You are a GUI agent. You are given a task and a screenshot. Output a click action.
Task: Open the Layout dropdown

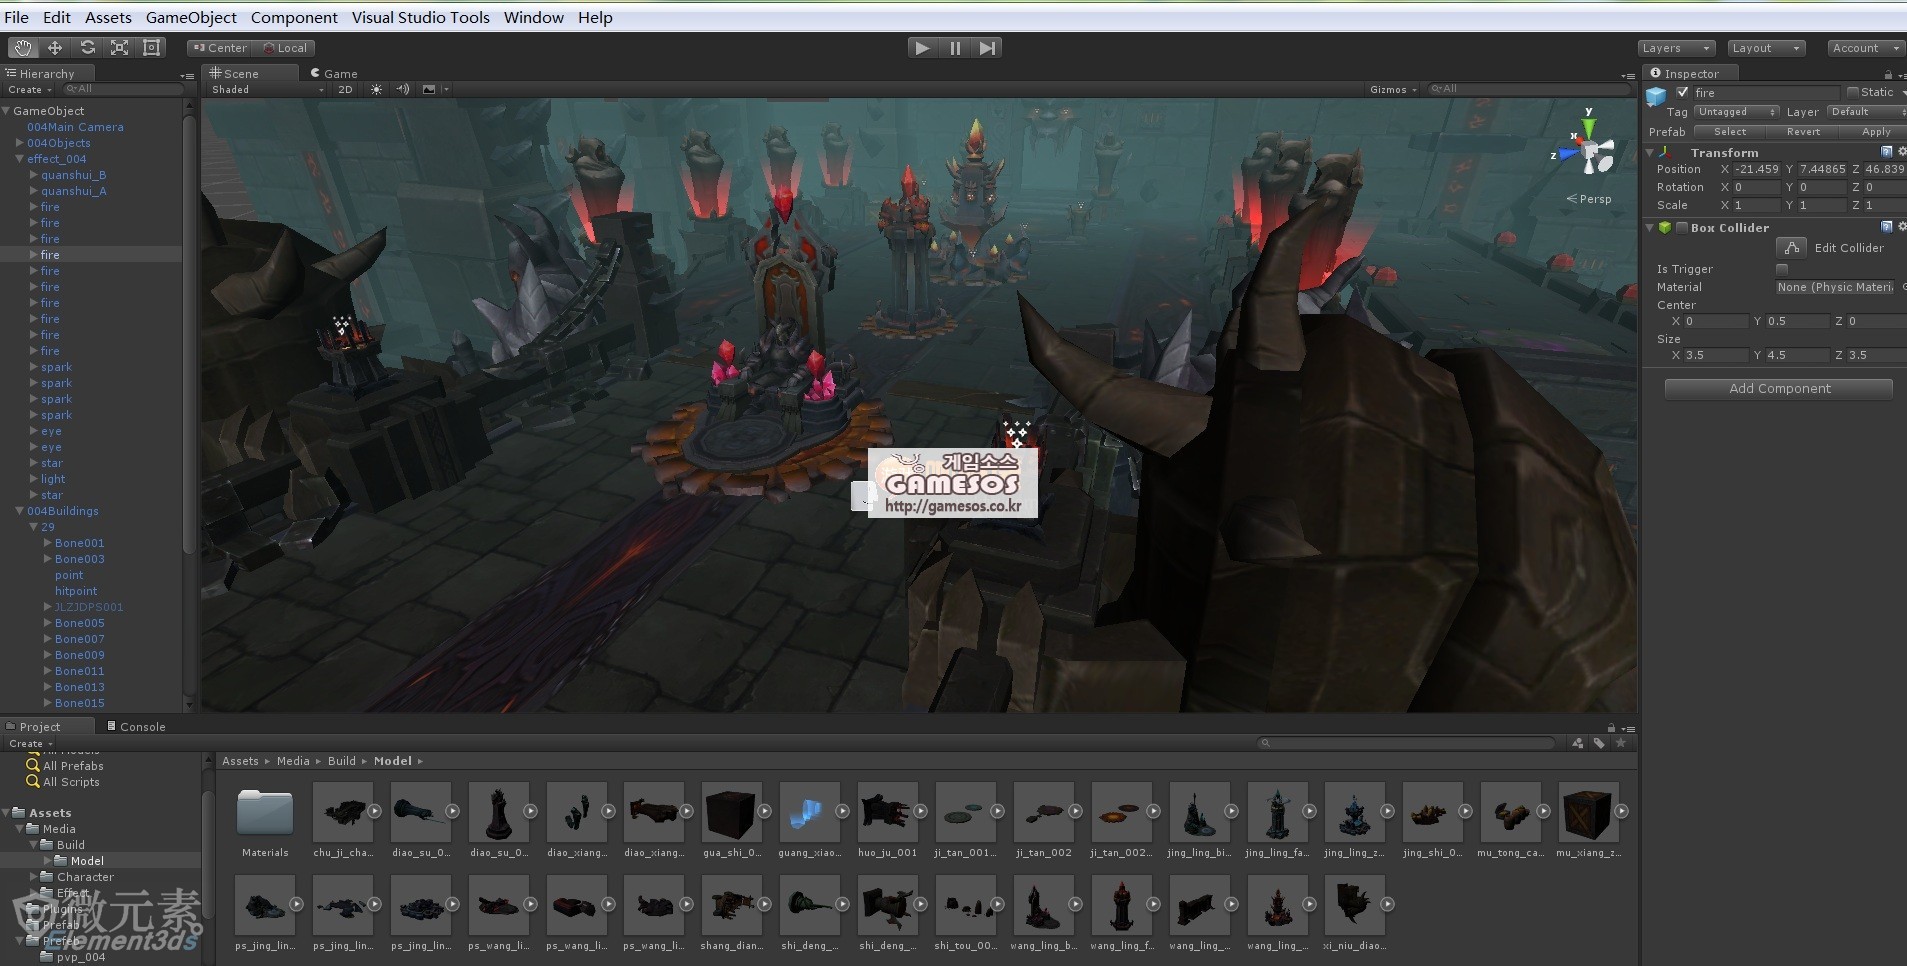pos(1767,47)
